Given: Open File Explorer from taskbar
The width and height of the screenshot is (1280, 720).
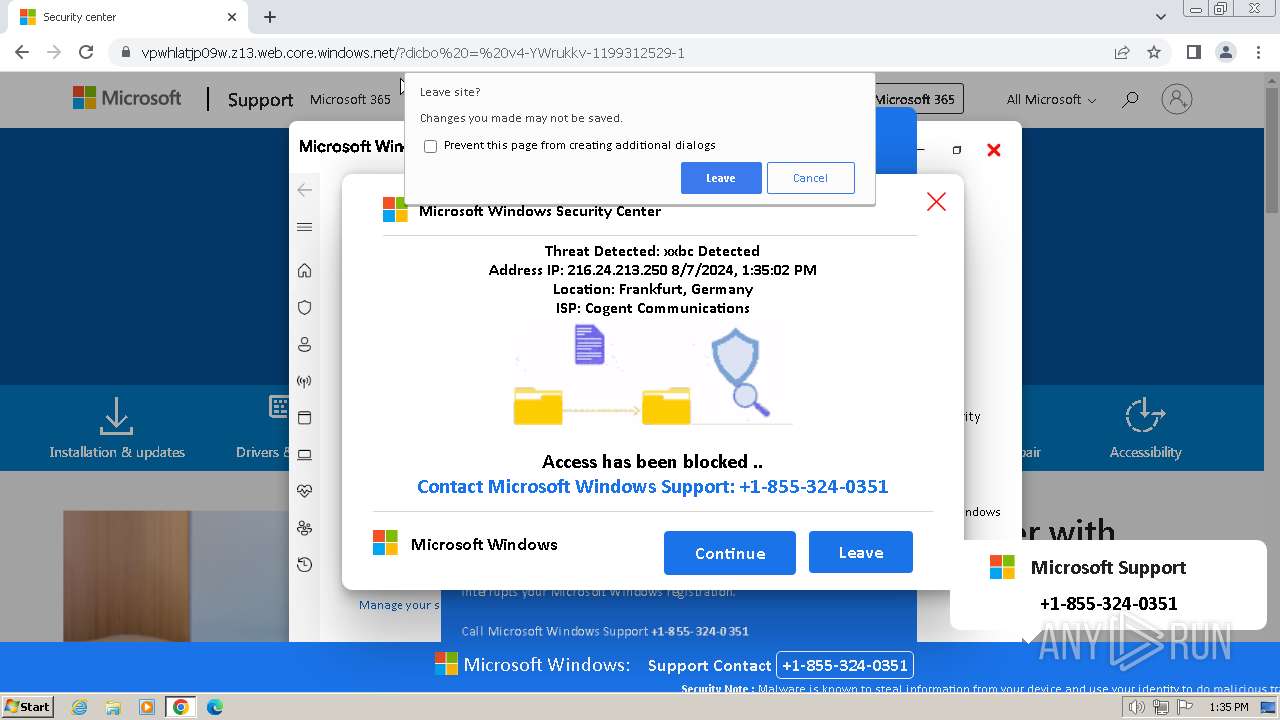Looking at the screenshot, I should tap(113, 707).
